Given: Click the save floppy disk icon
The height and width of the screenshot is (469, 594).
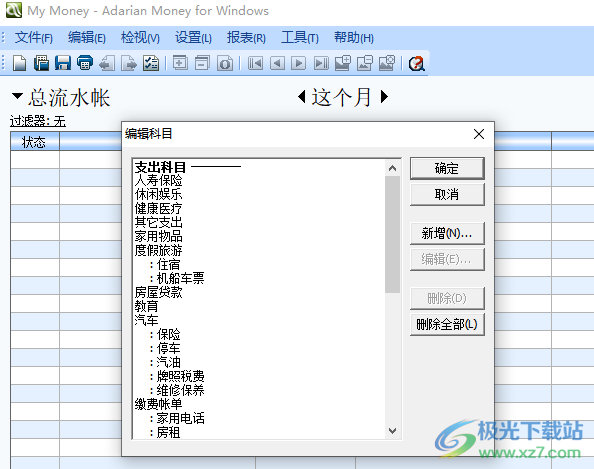Looking at the screenshot, I should (x=63, y=63).
